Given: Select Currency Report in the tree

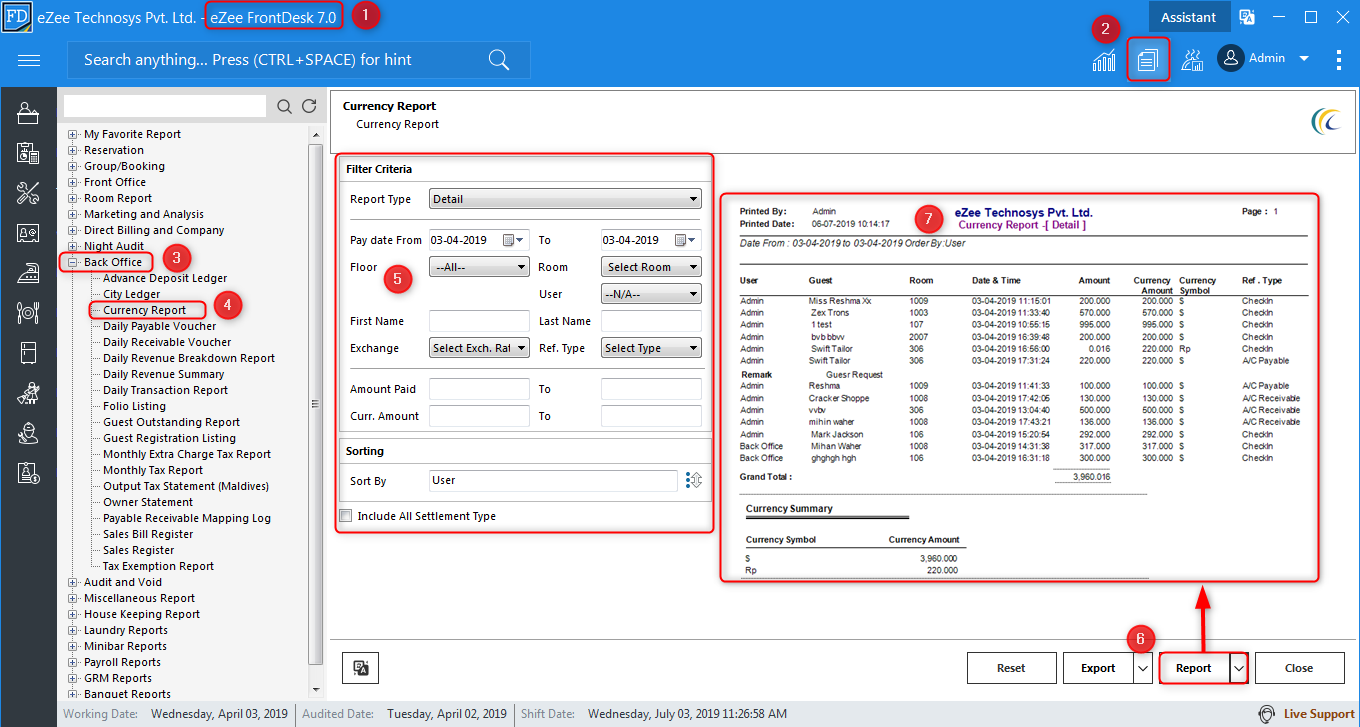Looking at the screenshot, I should tap(145, 310).
